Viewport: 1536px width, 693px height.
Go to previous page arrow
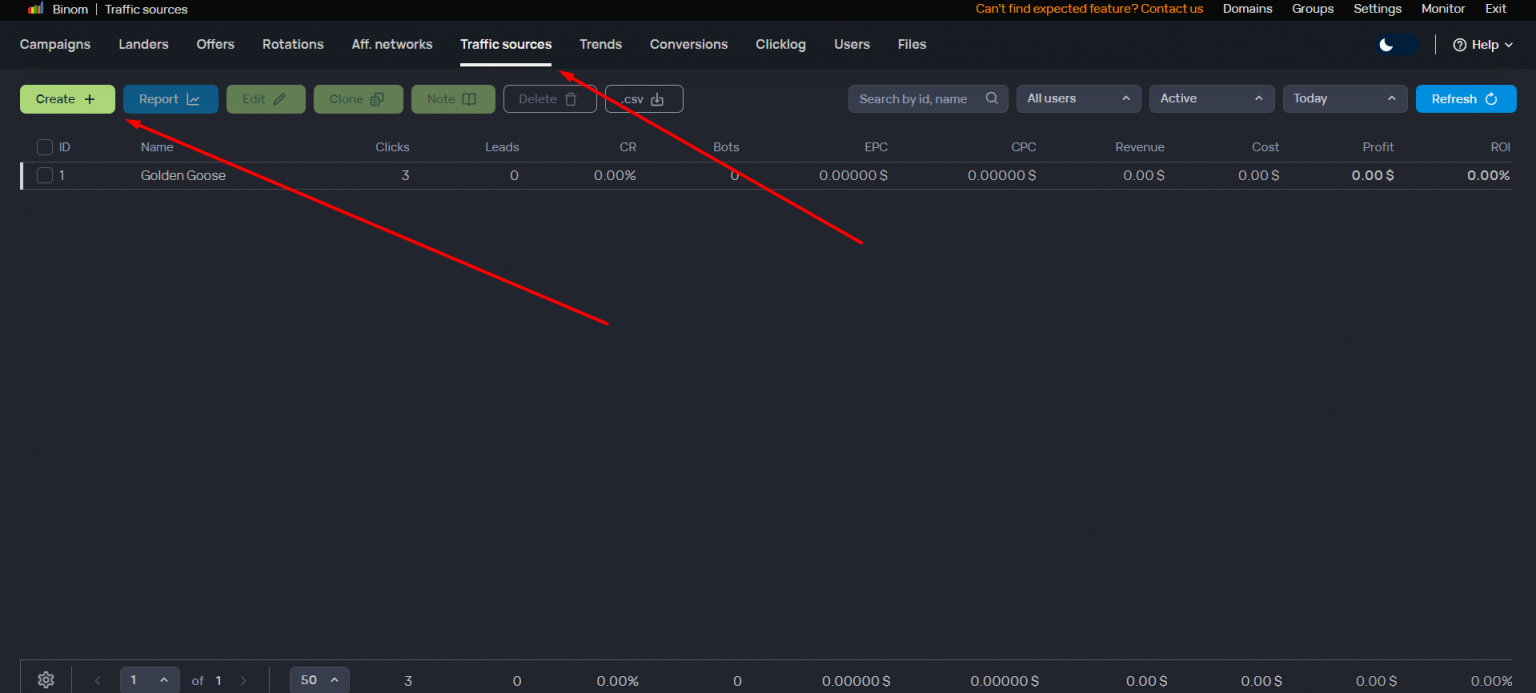[x=98, y=681]
